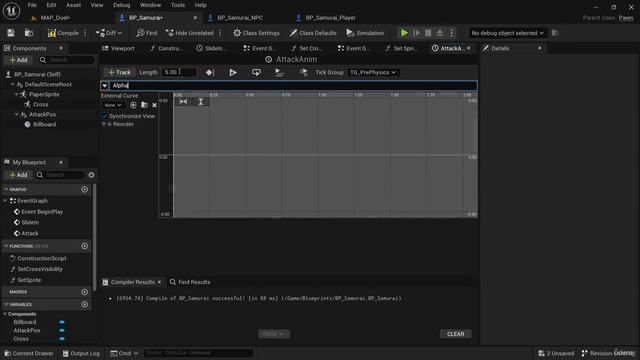Zoom curve to fit vertically

pyautogui.click(x=200, y=102)
